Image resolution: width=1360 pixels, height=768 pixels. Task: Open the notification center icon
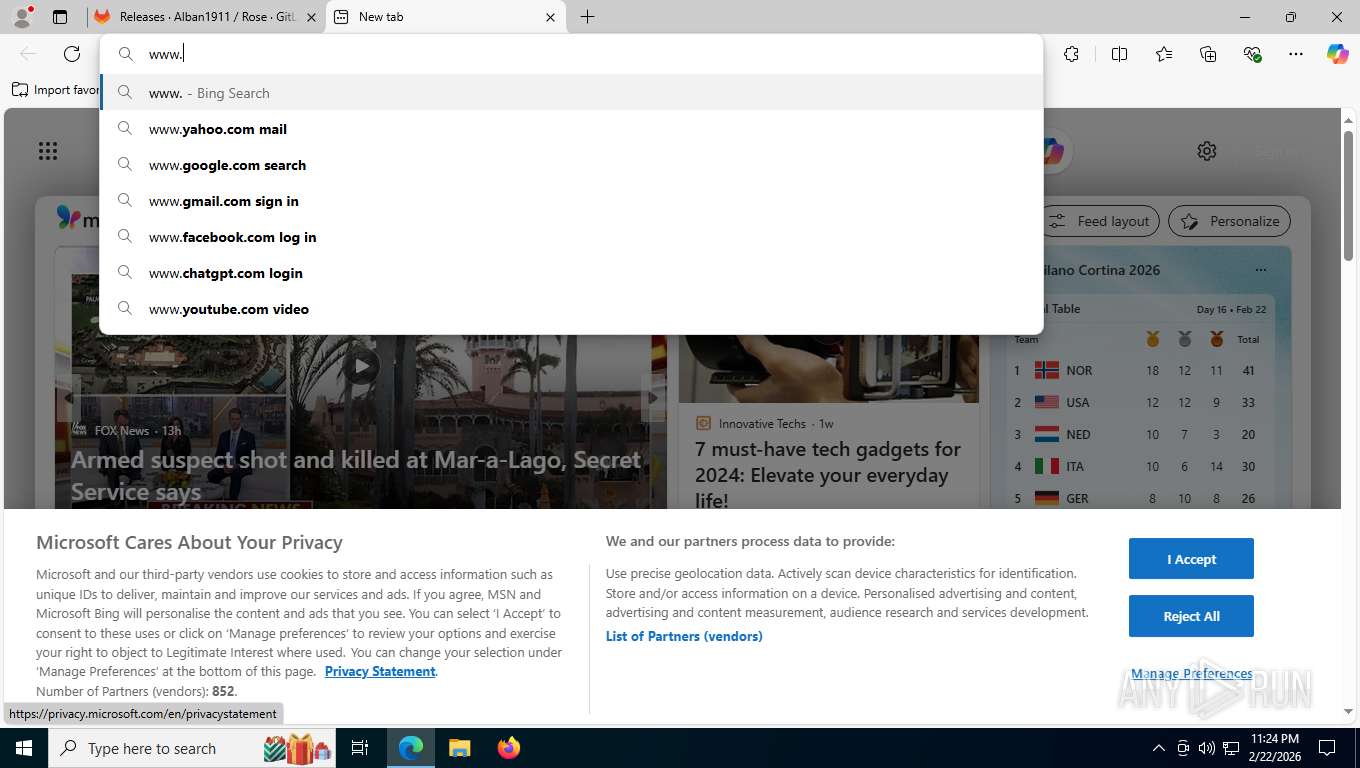coord(1327,748)
